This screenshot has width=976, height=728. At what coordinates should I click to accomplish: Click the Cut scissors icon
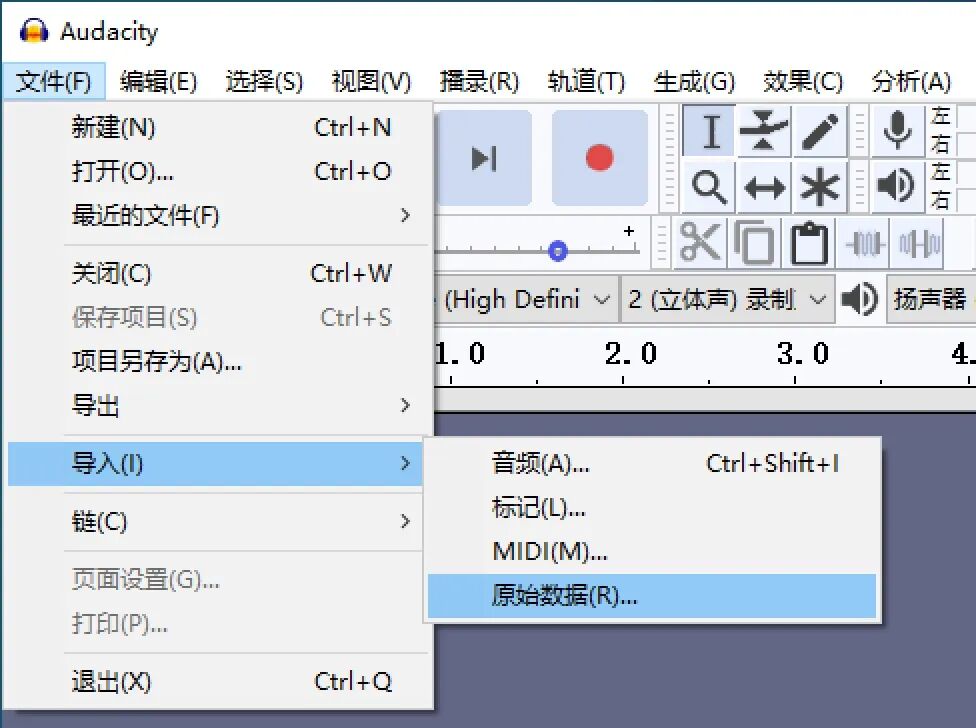[700, 243]
